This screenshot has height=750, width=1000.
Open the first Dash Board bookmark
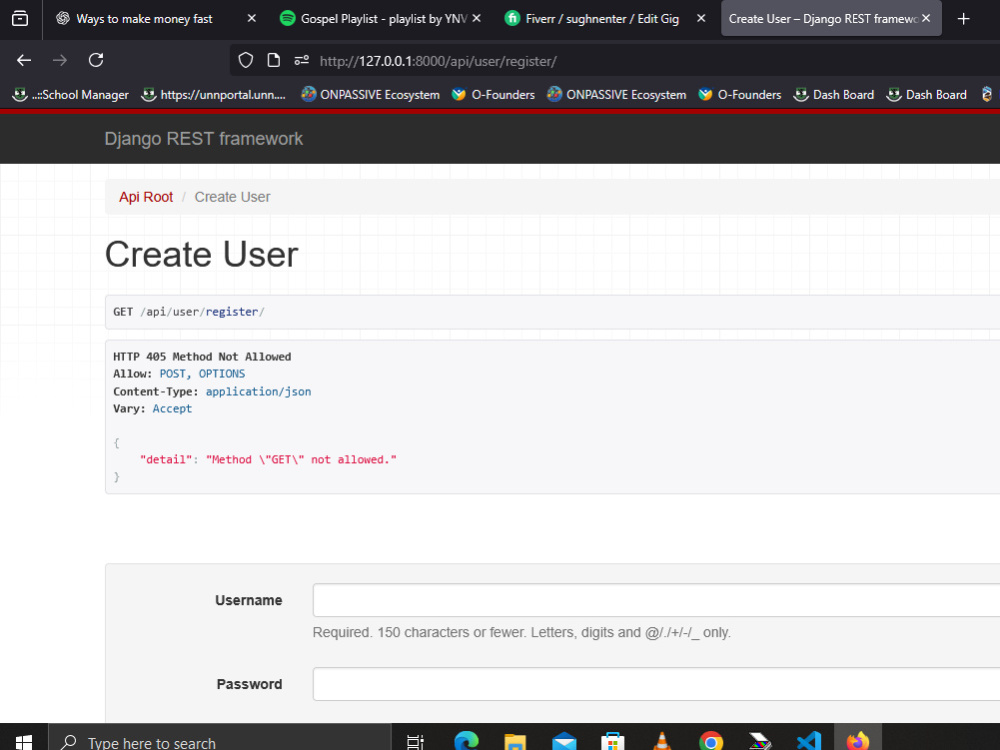834,94
